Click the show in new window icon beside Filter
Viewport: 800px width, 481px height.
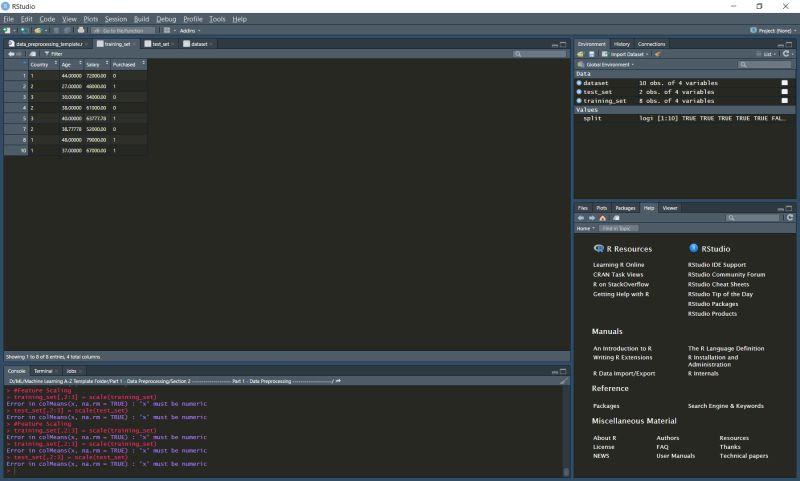pyautogui.click(x=33, y=54)
